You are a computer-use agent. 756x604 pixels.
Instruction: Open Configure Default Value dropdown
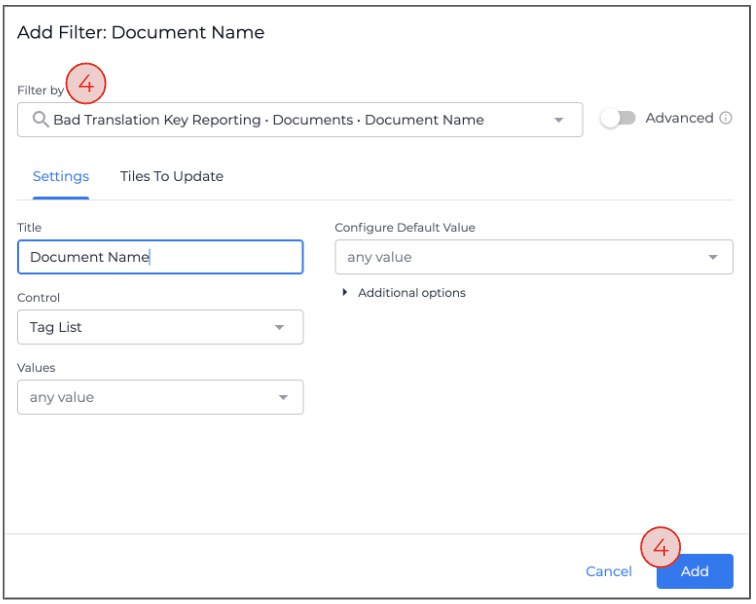(x=534, y=257)
